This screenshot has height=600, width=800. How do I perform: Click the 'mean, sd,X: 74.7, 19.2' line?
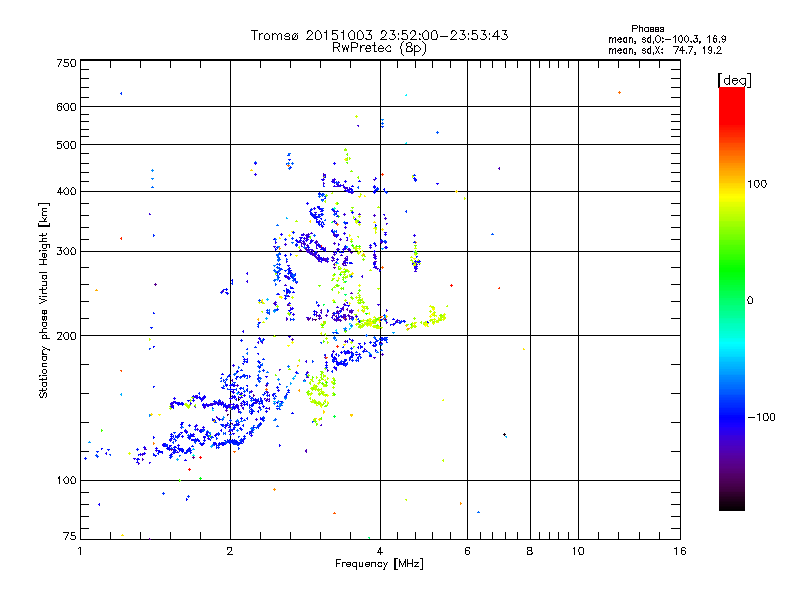click(x=665, y=50)
